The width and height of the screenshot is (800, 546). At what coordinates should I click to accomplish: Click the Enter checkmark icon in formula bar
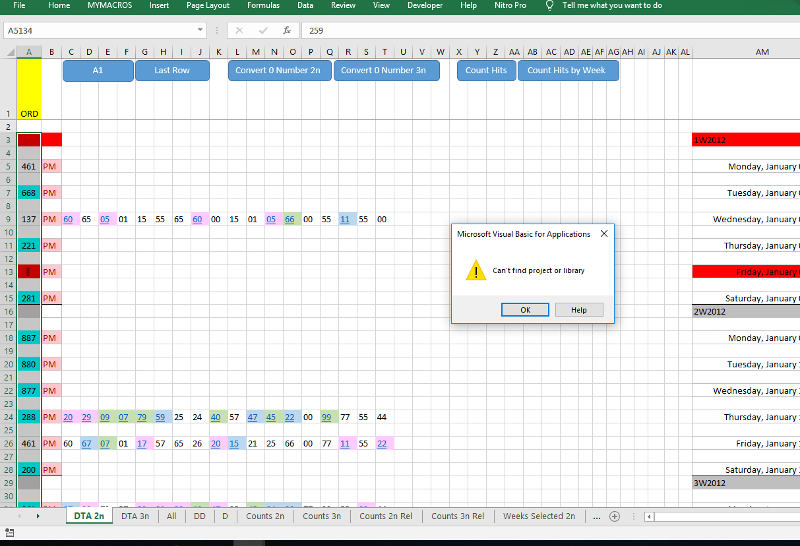click(263, 31)
